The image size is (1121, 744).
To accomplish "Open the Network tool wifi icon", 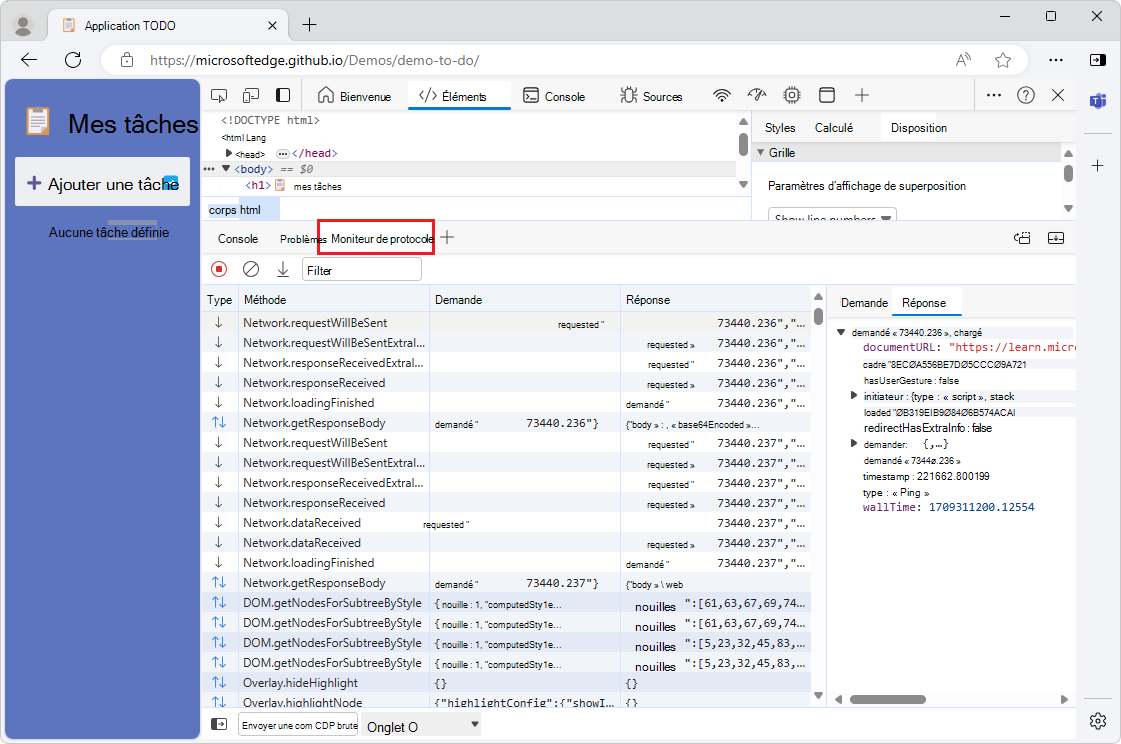I will pos(721,96).
